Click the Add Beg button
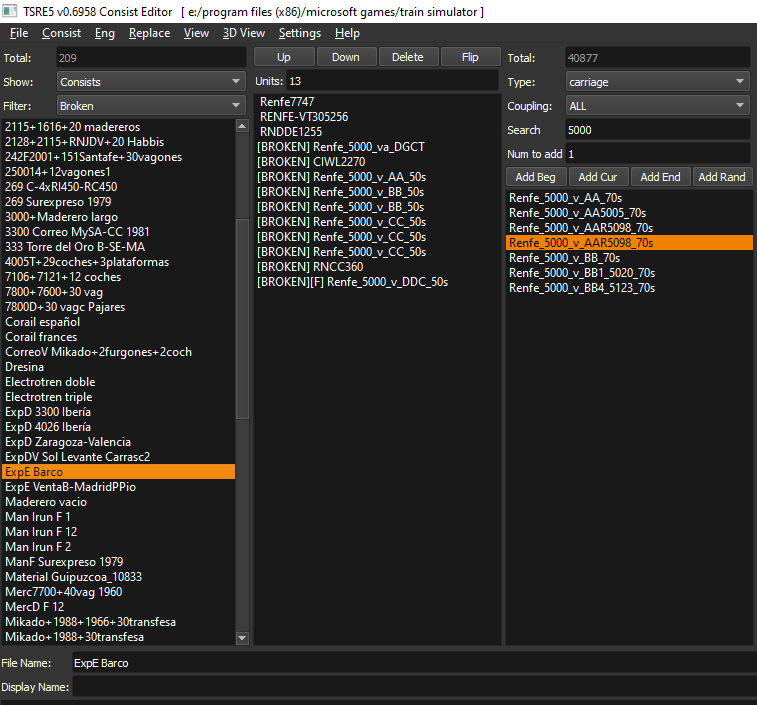This screenshot has height=705, width=757. tap(535, 177)
